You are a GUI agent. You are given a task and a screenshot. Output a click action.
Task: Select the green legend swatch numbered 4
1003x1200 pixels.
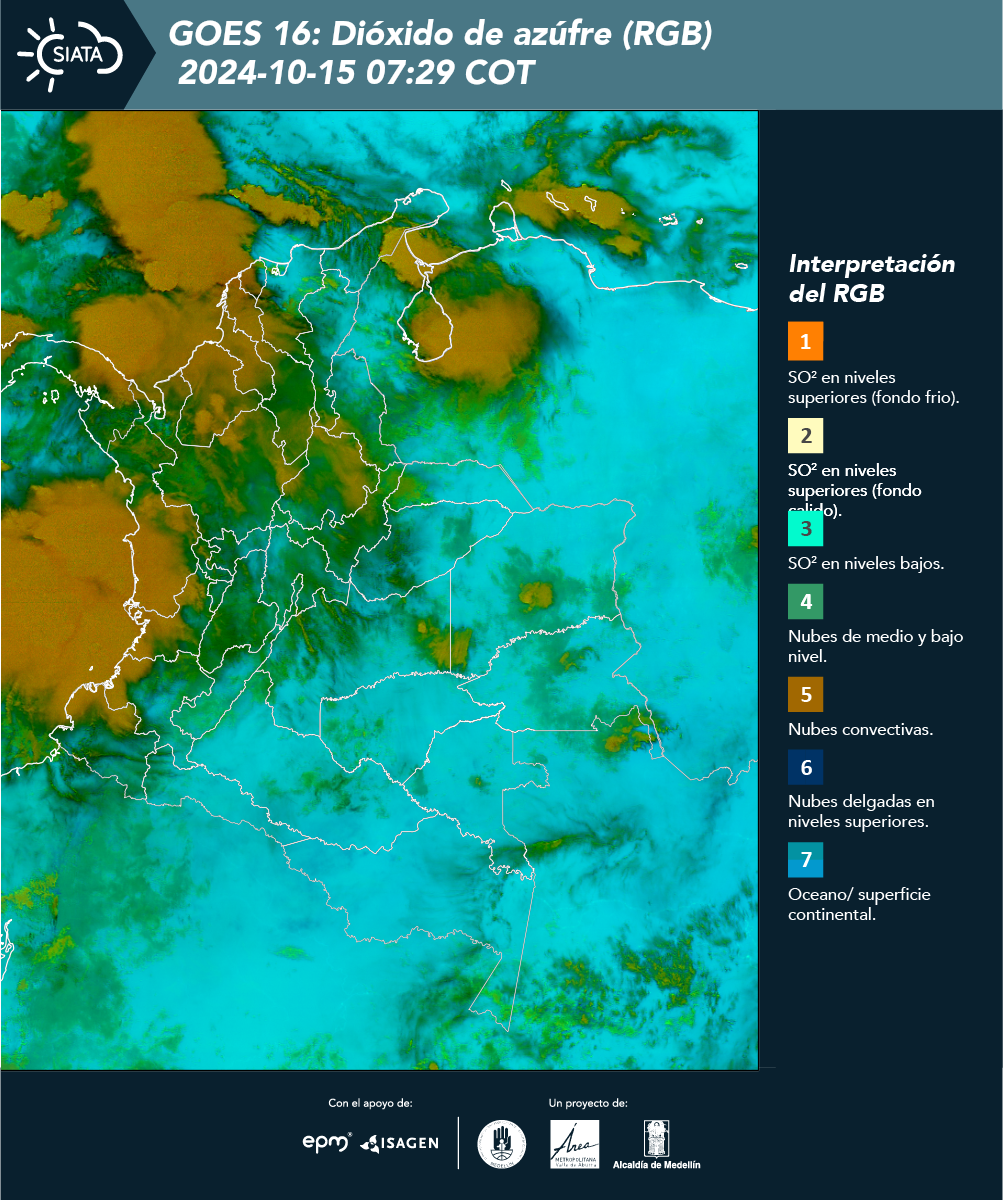click(805, 602)
